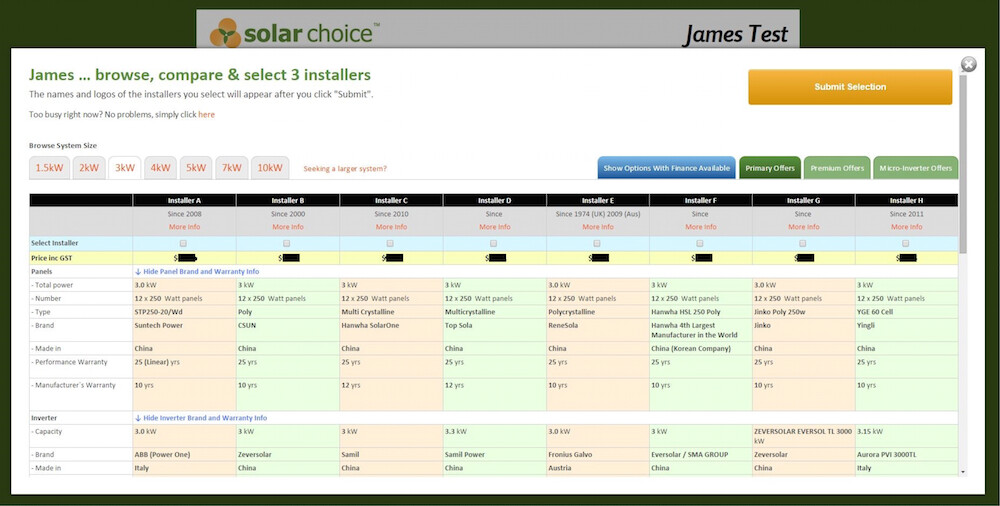This screenshot has height=506, width=1000.
Task: Click the Installer E column header
Action: coord(598,200)
